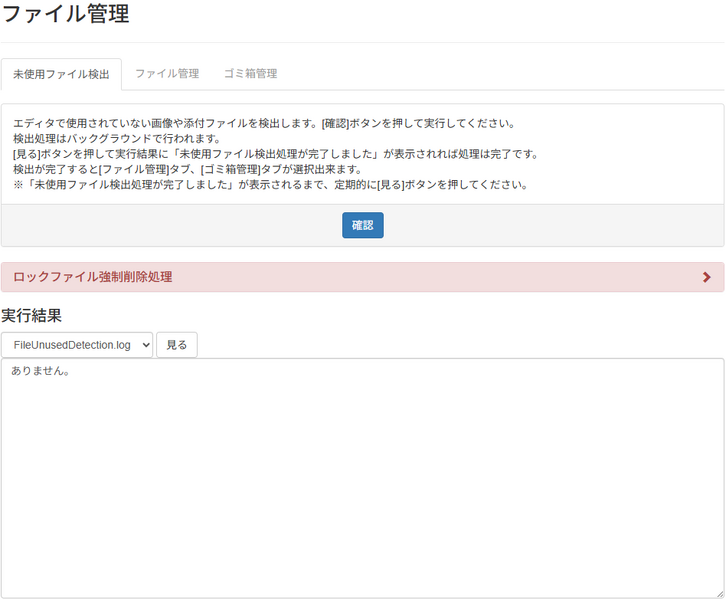Switch to the 未使用ファイル検出 tab

coord(61,74)
